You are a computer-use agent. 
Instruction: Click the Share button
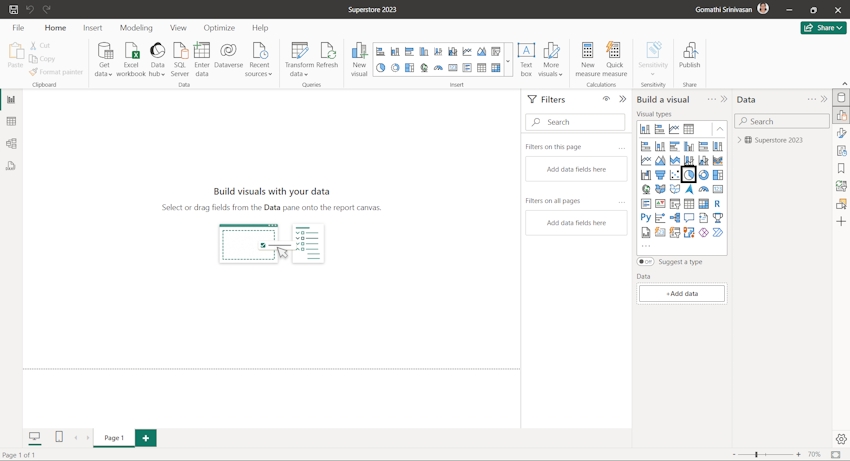pos(823,28)
